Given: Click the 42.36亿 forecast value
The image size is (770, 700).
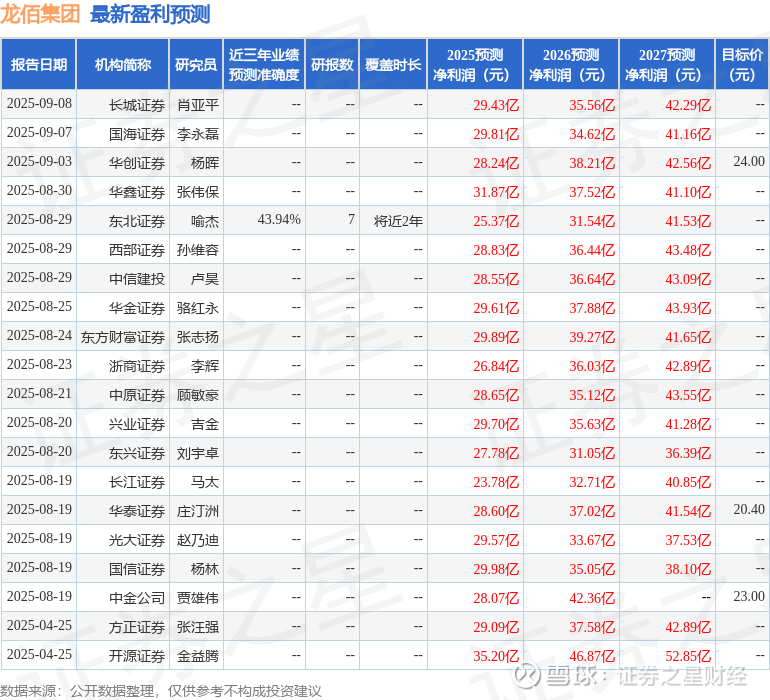Looking at the screenshot, I should [592, 597].
